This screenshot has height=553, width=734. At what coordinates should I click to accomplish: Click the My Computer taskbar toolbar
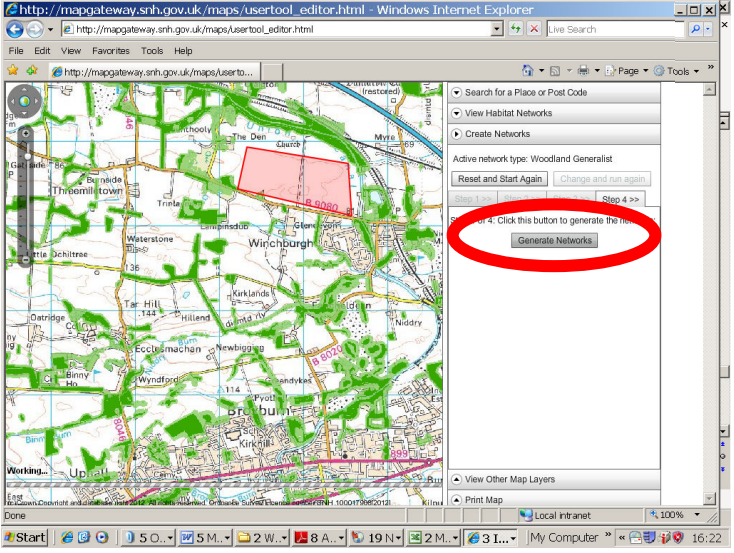(x=564, y=538)
